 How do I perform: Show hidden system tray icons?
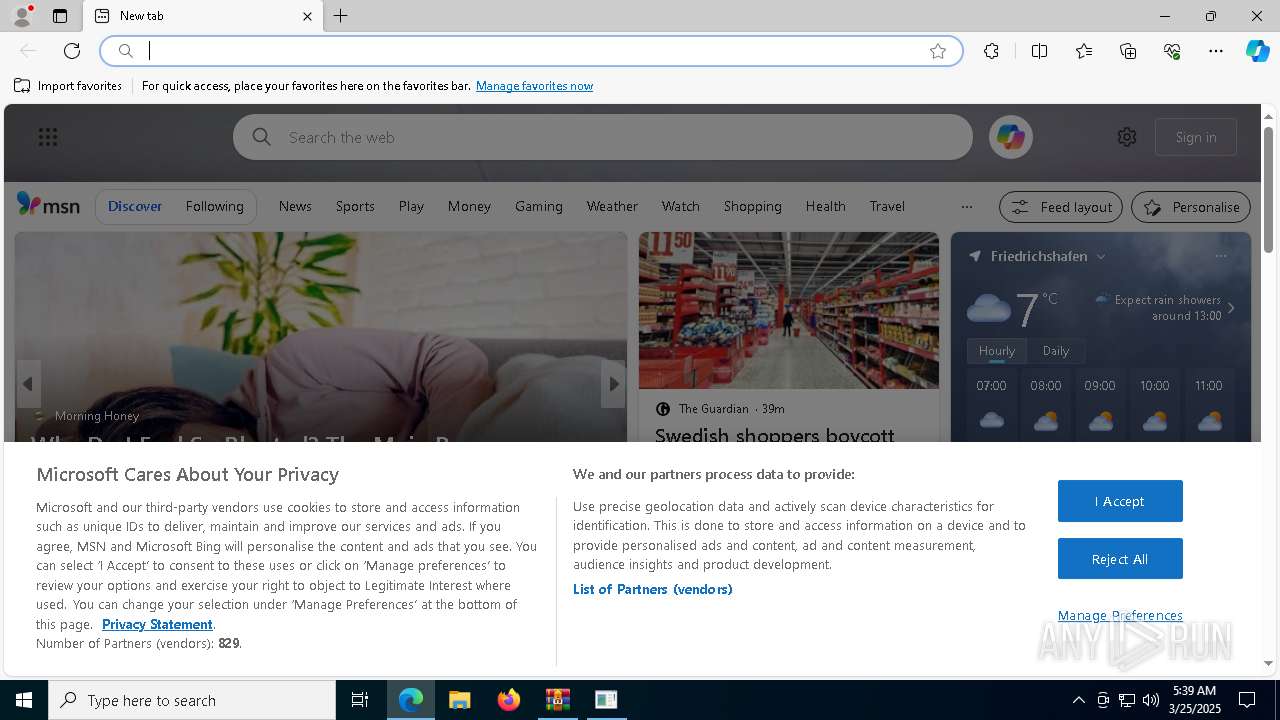click(1078, 700)
